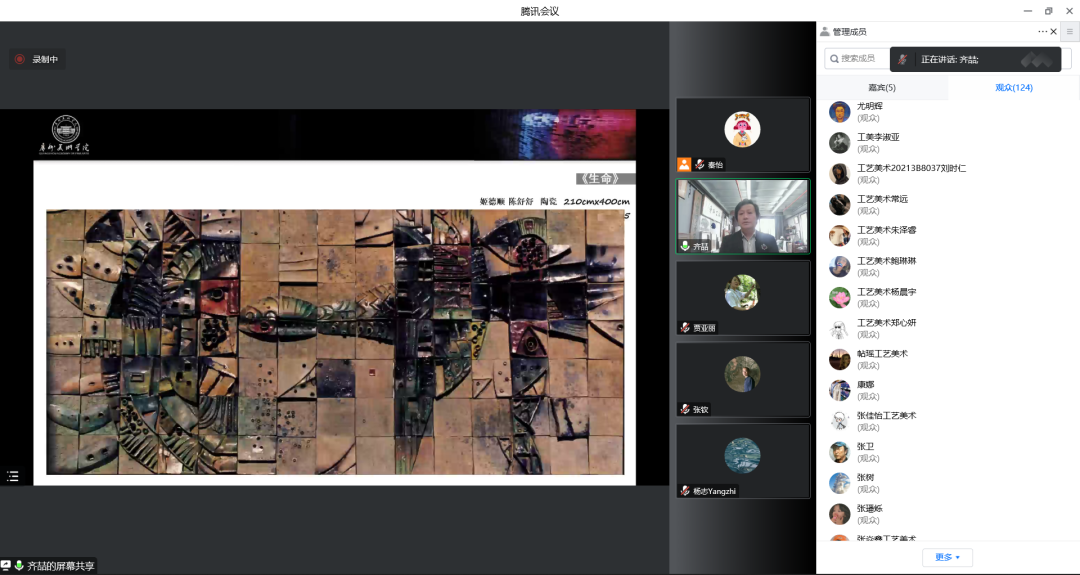Image resolution: width=1080 pixels, height=575 pixels.
Task: Select 康娜 from the audience list
Action: coord(865,390)
